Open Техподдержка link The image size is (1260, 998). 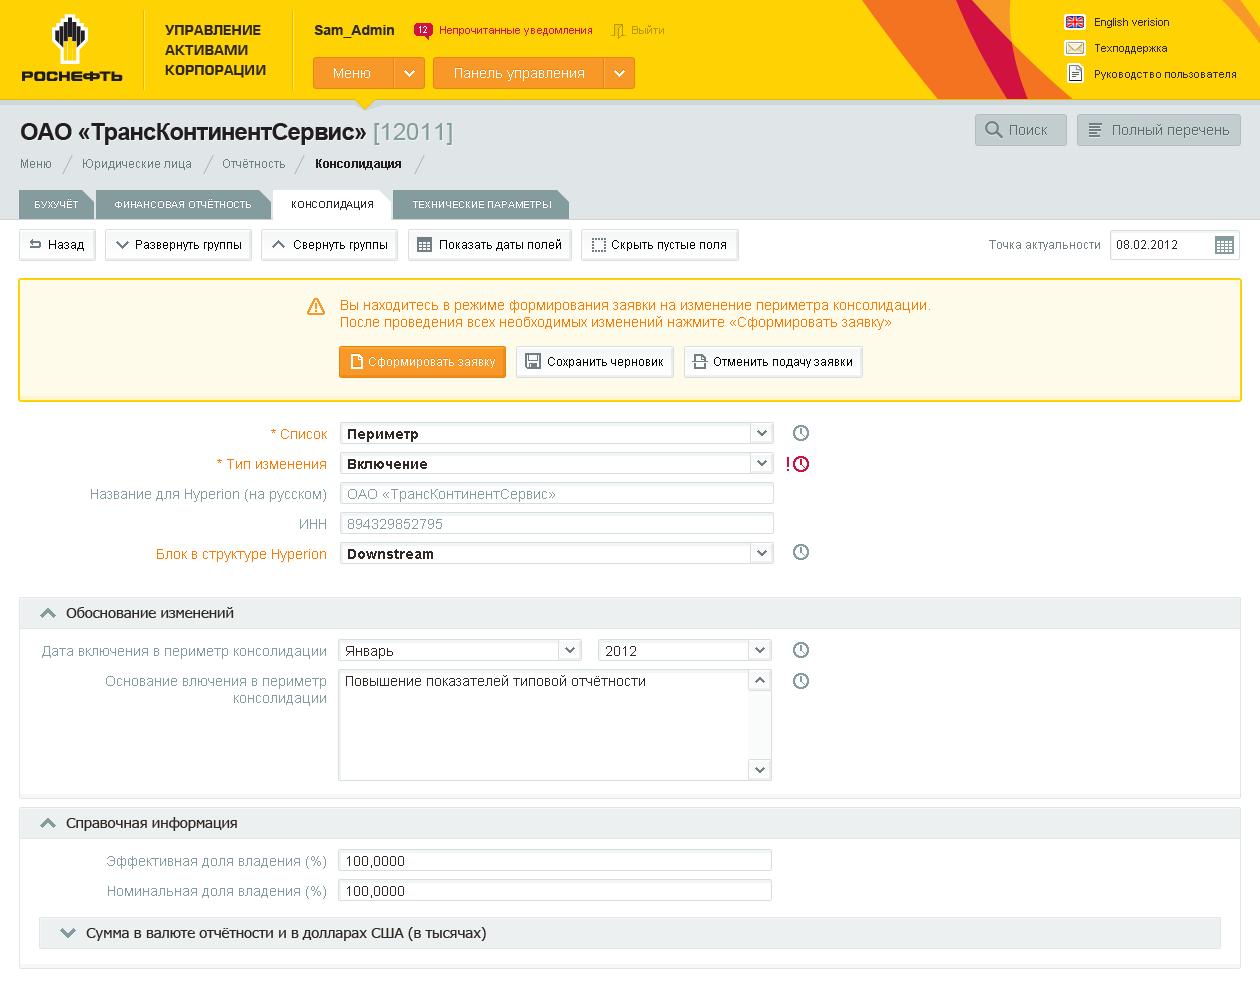coord(1130,48)
